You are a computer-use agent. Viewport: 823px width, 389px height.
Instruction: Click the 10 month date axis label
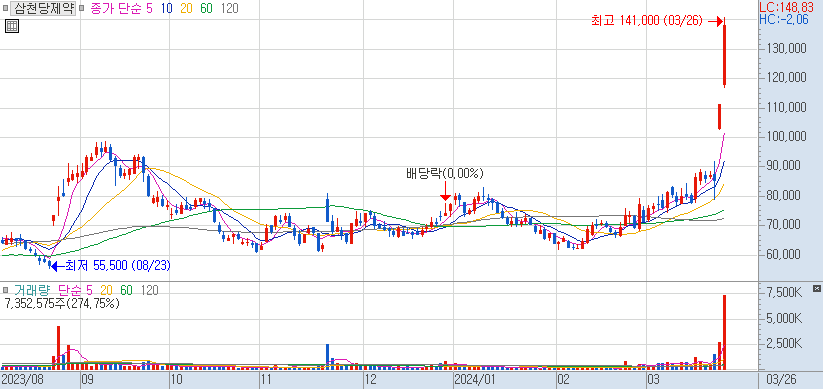[176, 379]
